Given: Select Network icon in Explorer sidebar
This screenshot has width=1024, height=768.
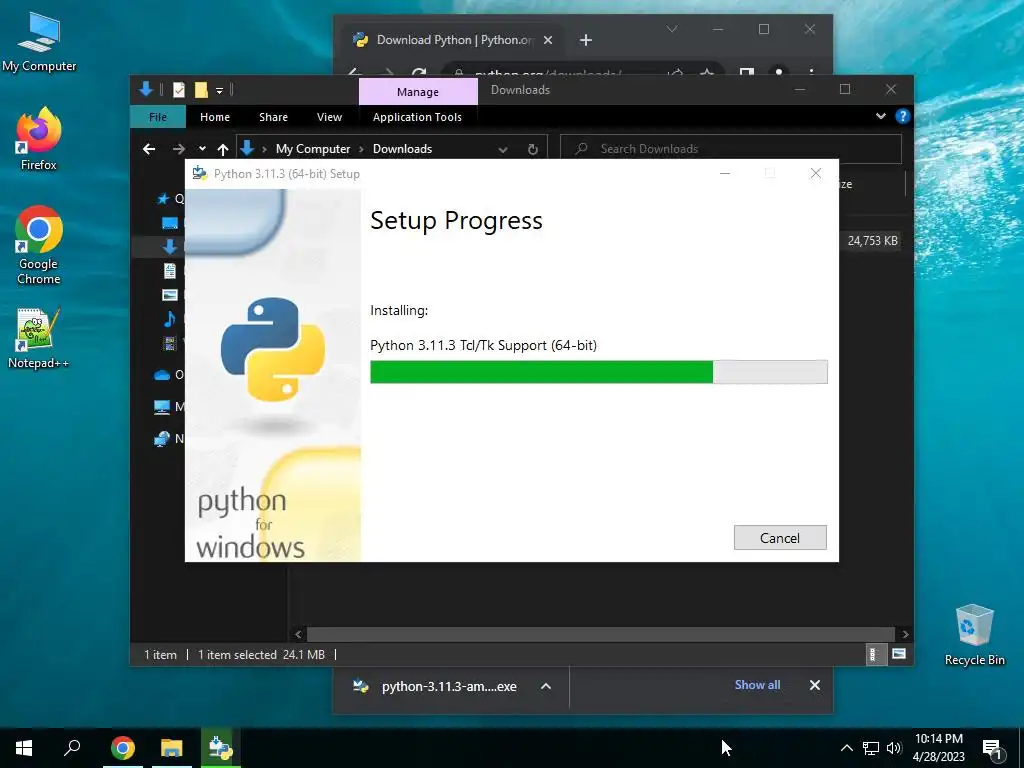Looking at the screenshot, I should tap(162, 439).
